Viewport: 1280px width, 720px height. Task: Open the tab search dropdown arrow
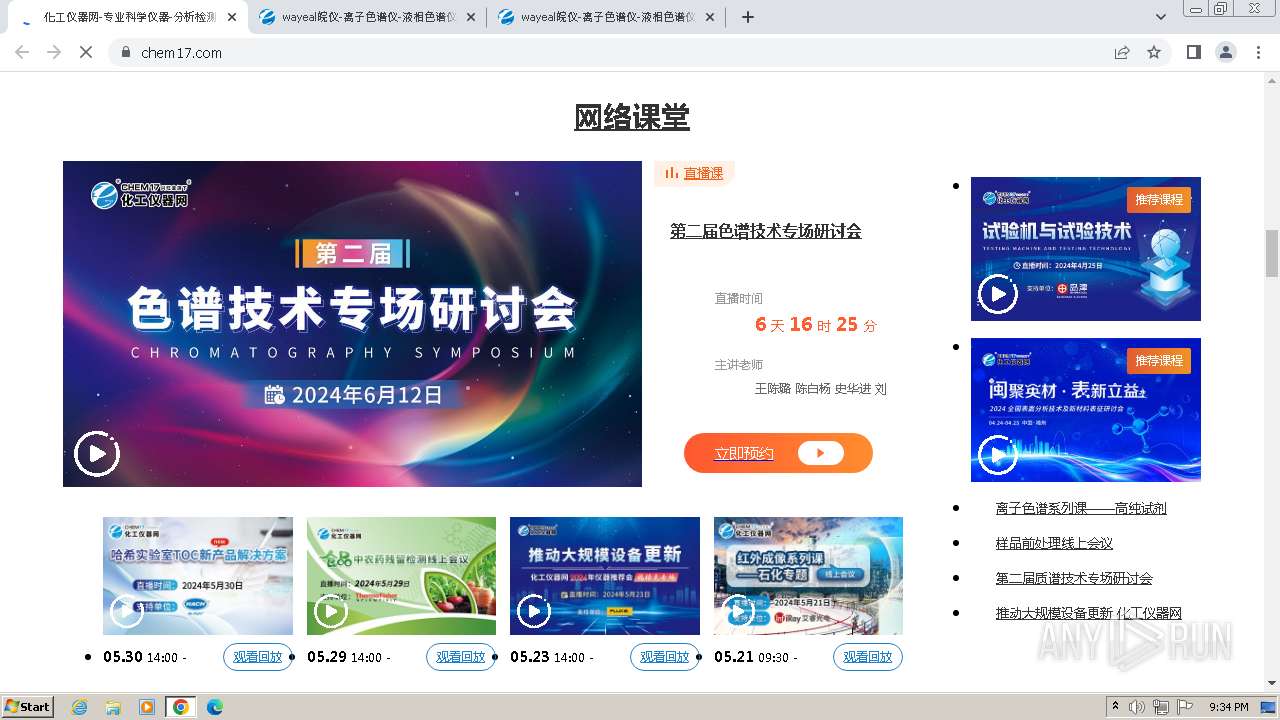[1161, 17]
